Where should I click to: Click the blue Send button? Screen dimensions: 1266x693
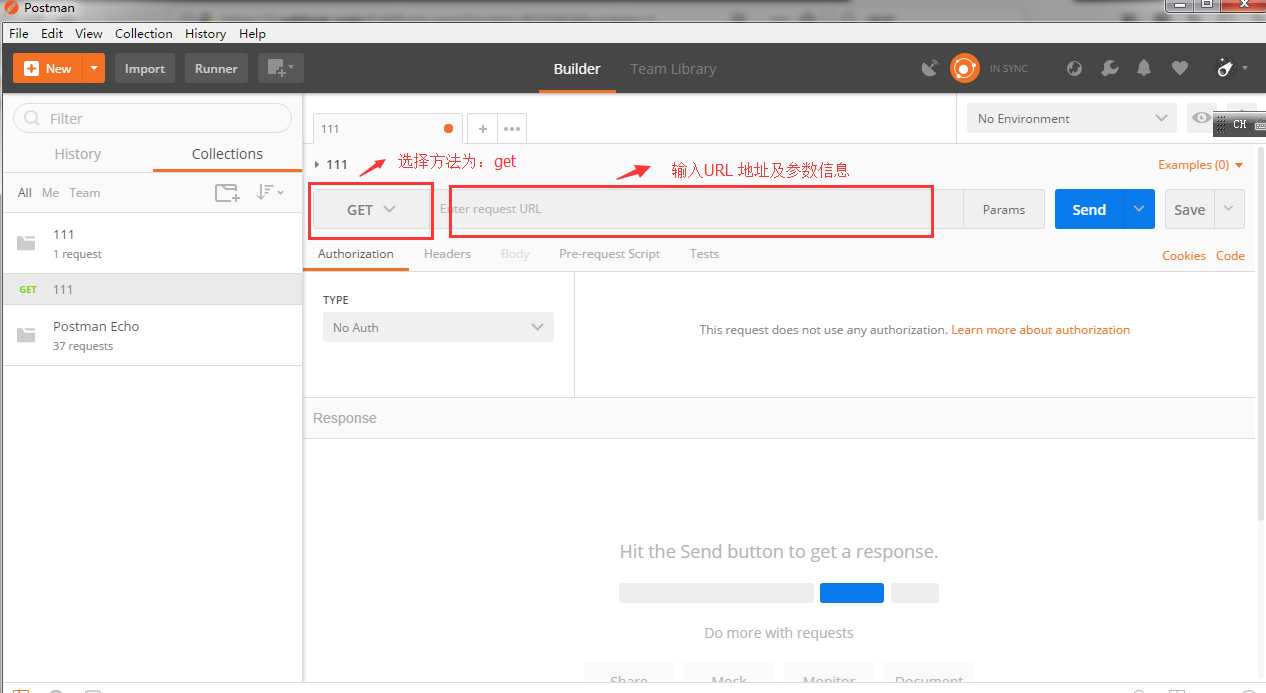point(1089,209)
